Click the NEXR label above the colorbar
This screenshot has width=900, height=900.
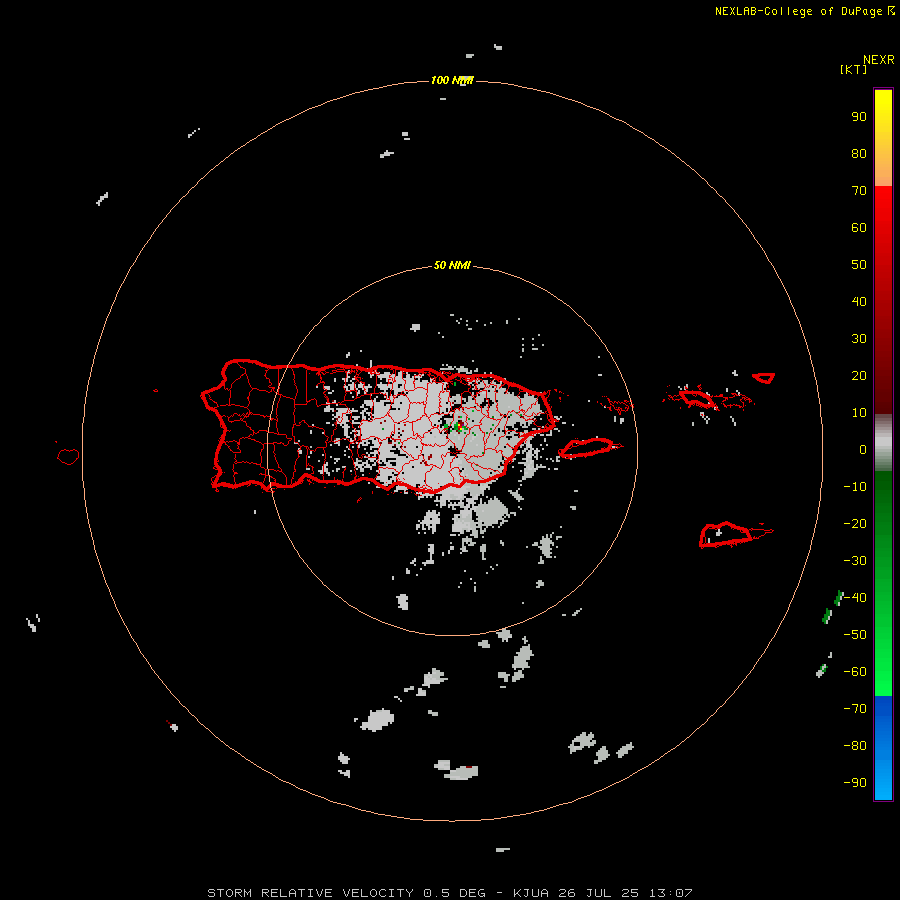click(x=879, y=60)
